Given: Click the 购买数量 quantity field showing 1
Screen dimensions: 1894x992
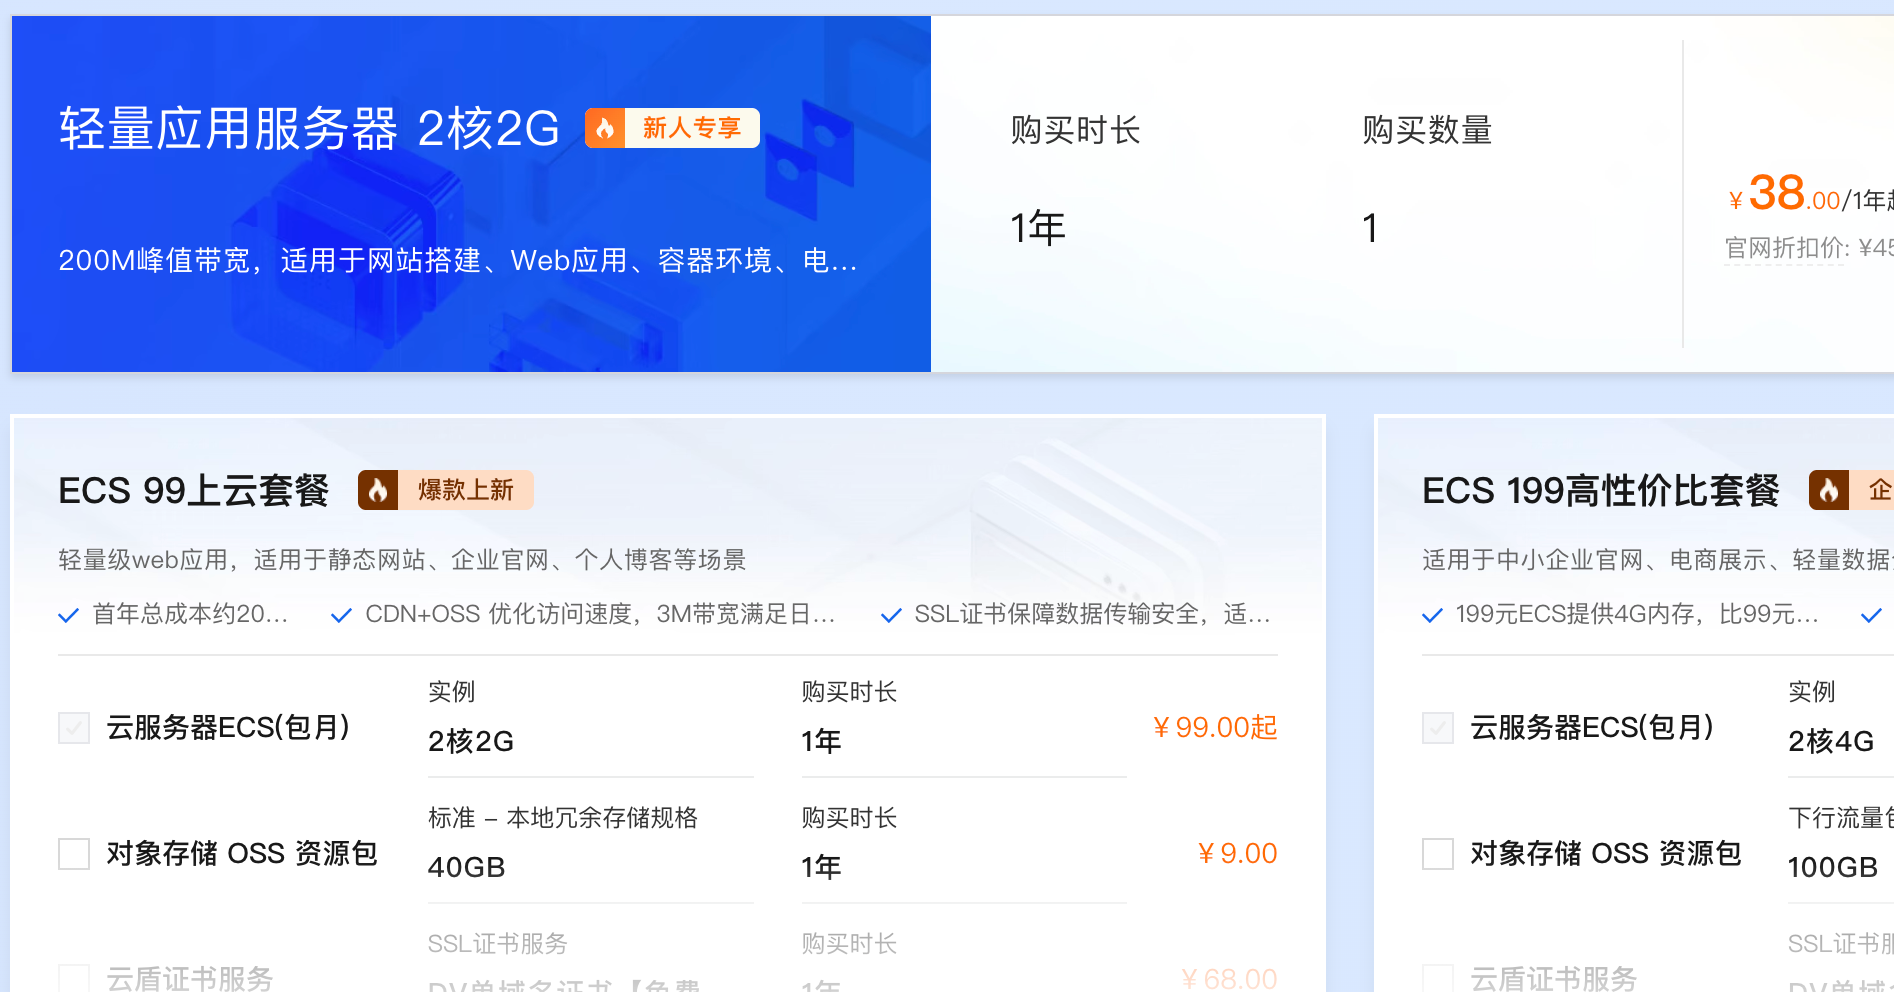Looking at the screenshot, I should click(1370, 227).
